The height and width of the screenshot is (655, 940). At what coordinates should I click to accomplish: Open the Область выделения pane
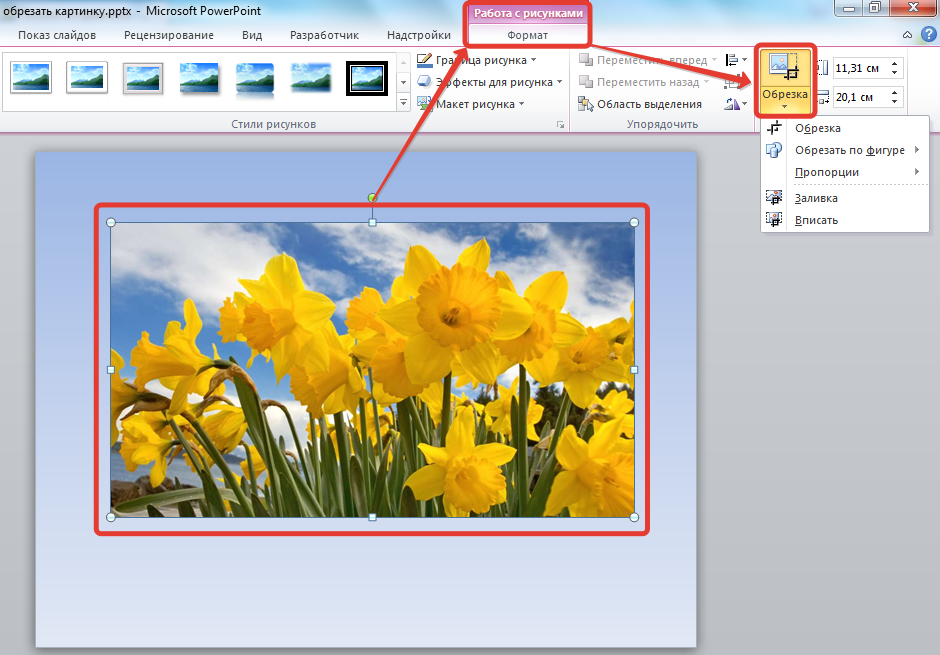click(x=640, y=104)
